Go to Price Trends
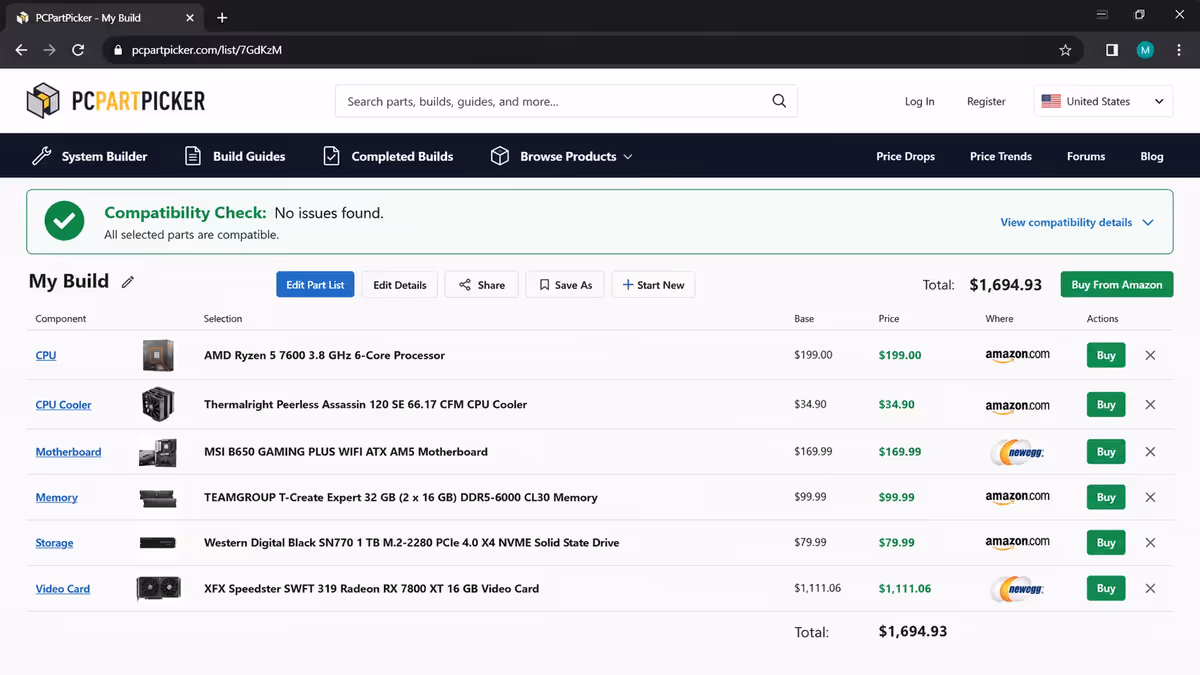 coord(1001,156)
